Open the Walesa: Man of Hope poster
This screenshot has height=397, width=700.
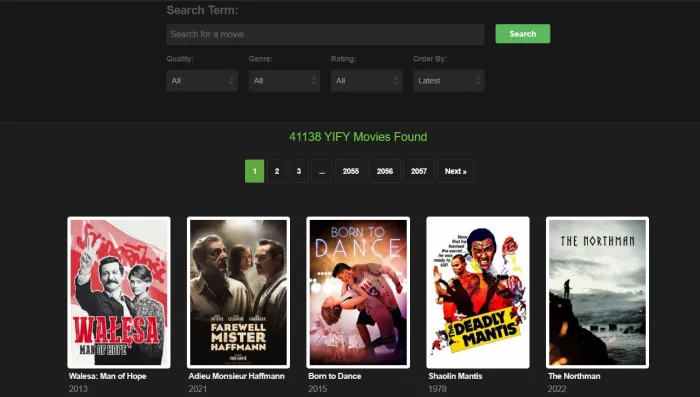119,293
